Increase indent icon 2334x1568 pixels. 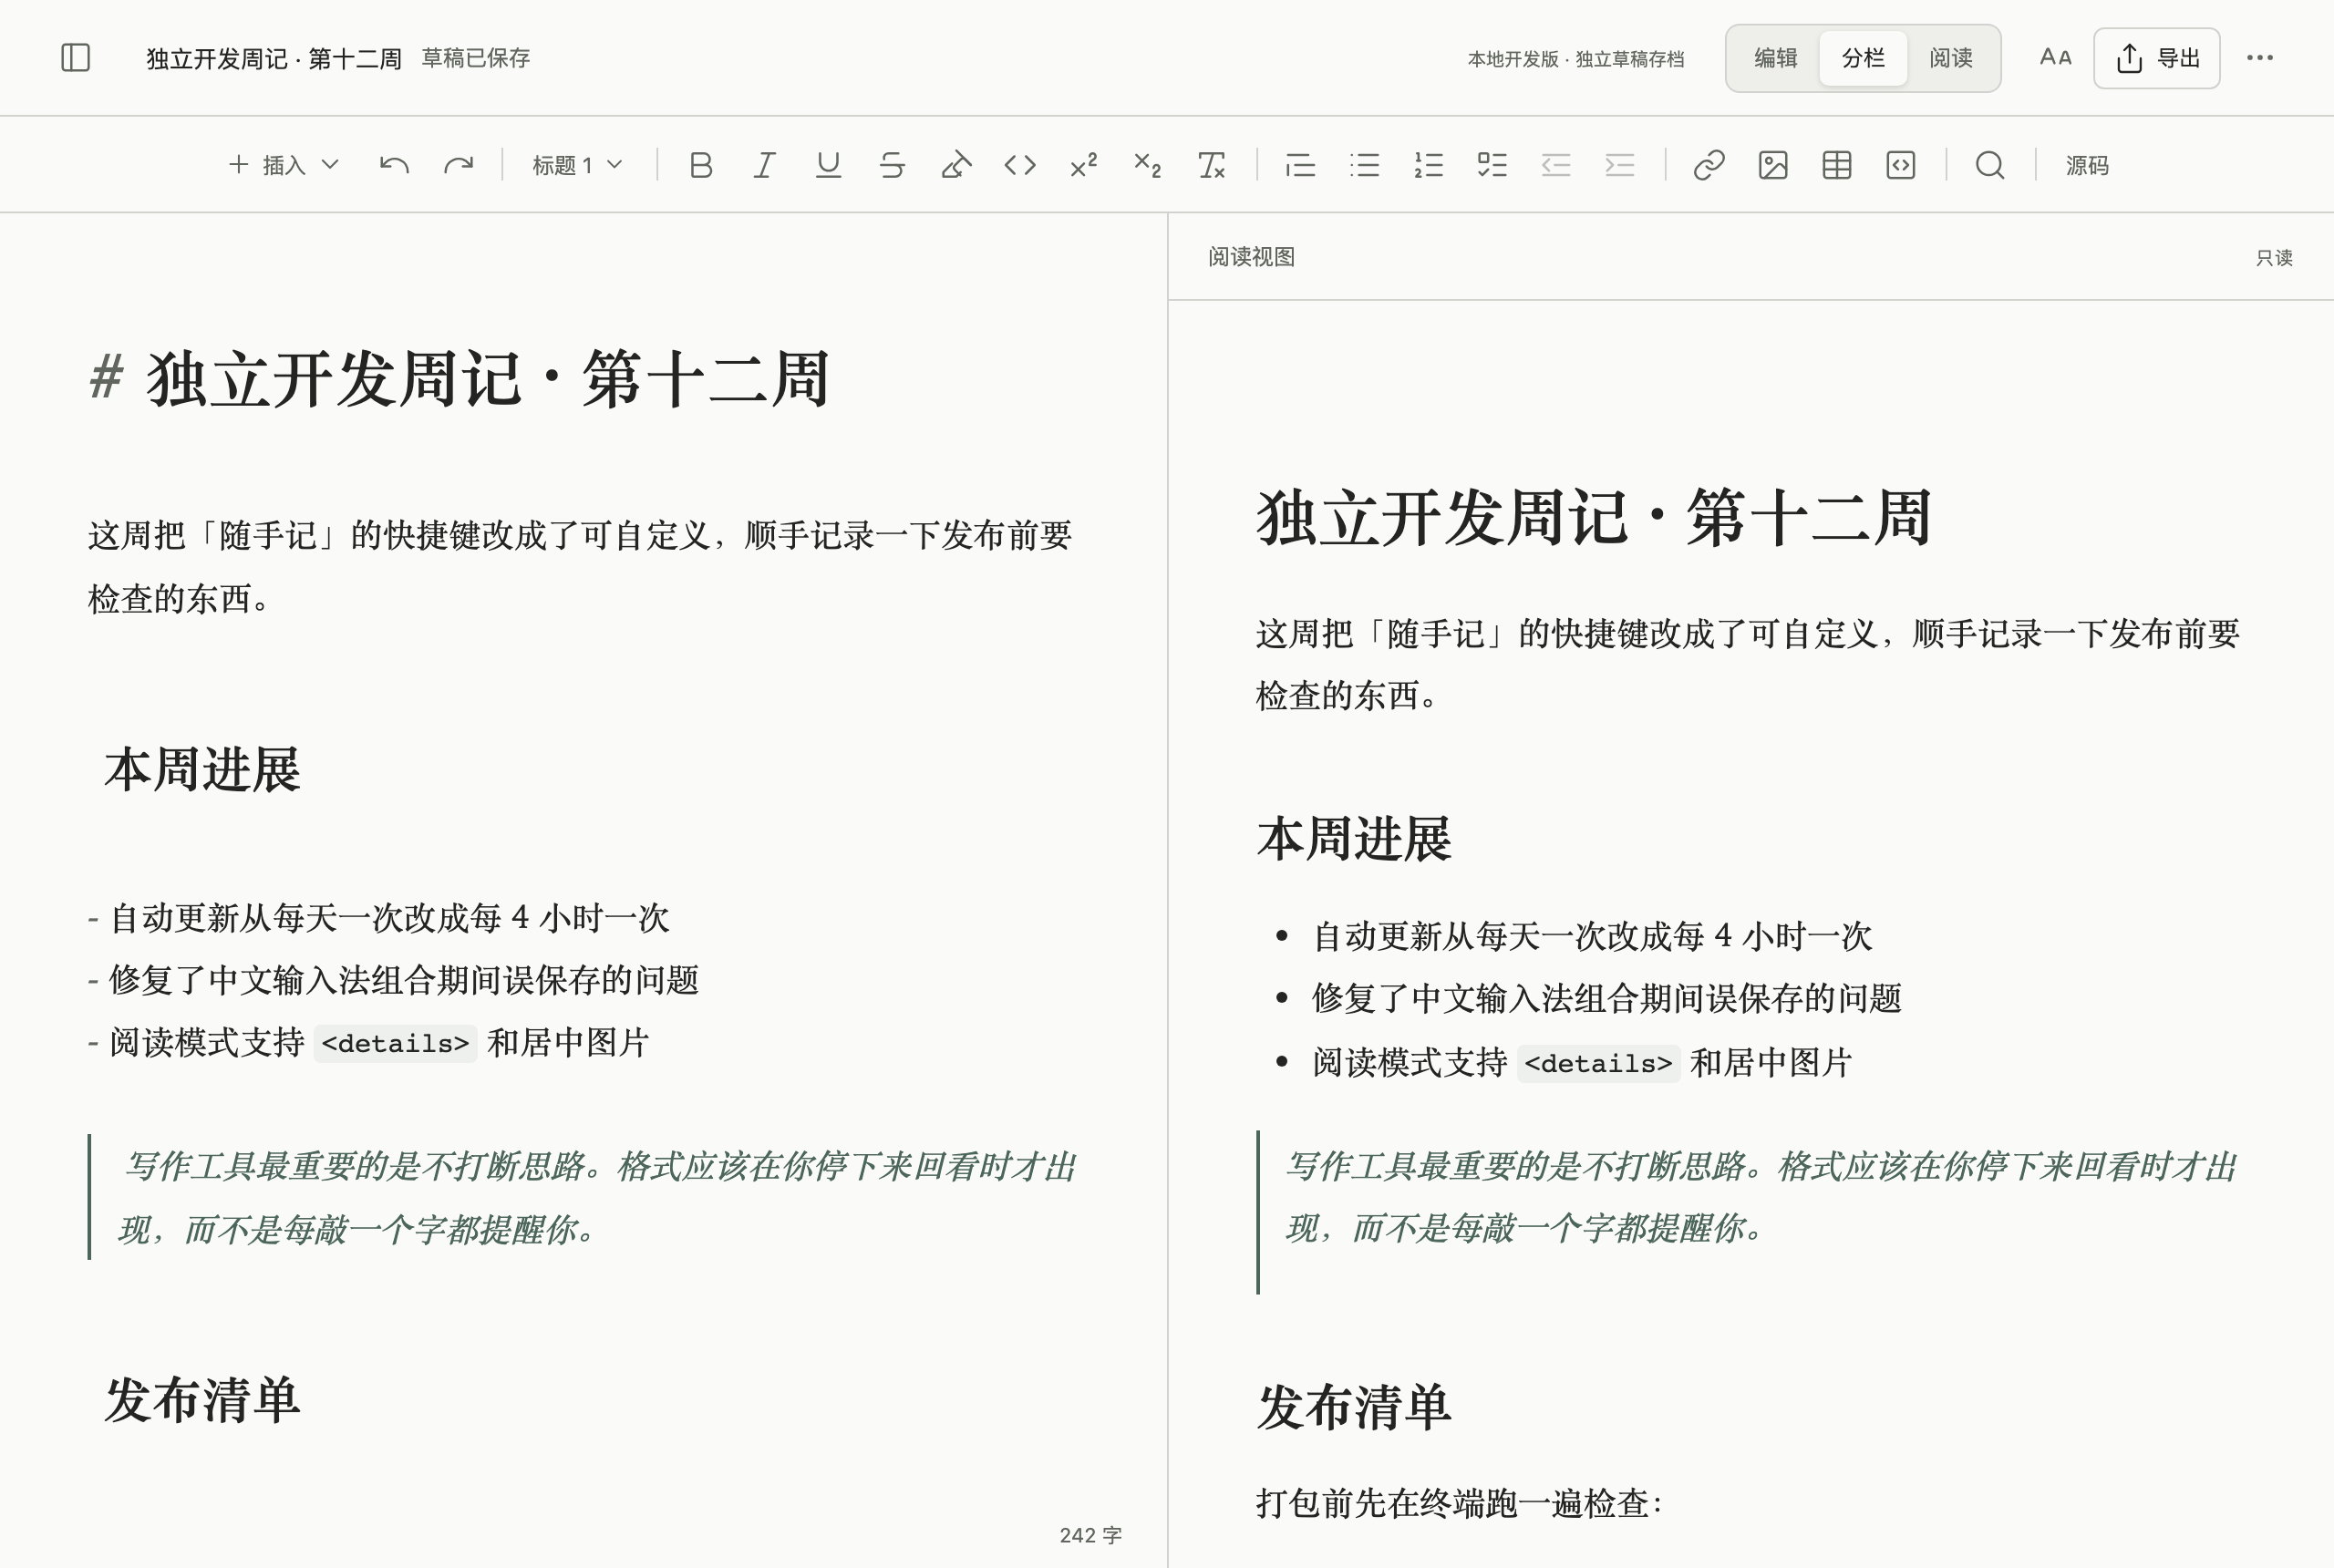(1620, 165)
